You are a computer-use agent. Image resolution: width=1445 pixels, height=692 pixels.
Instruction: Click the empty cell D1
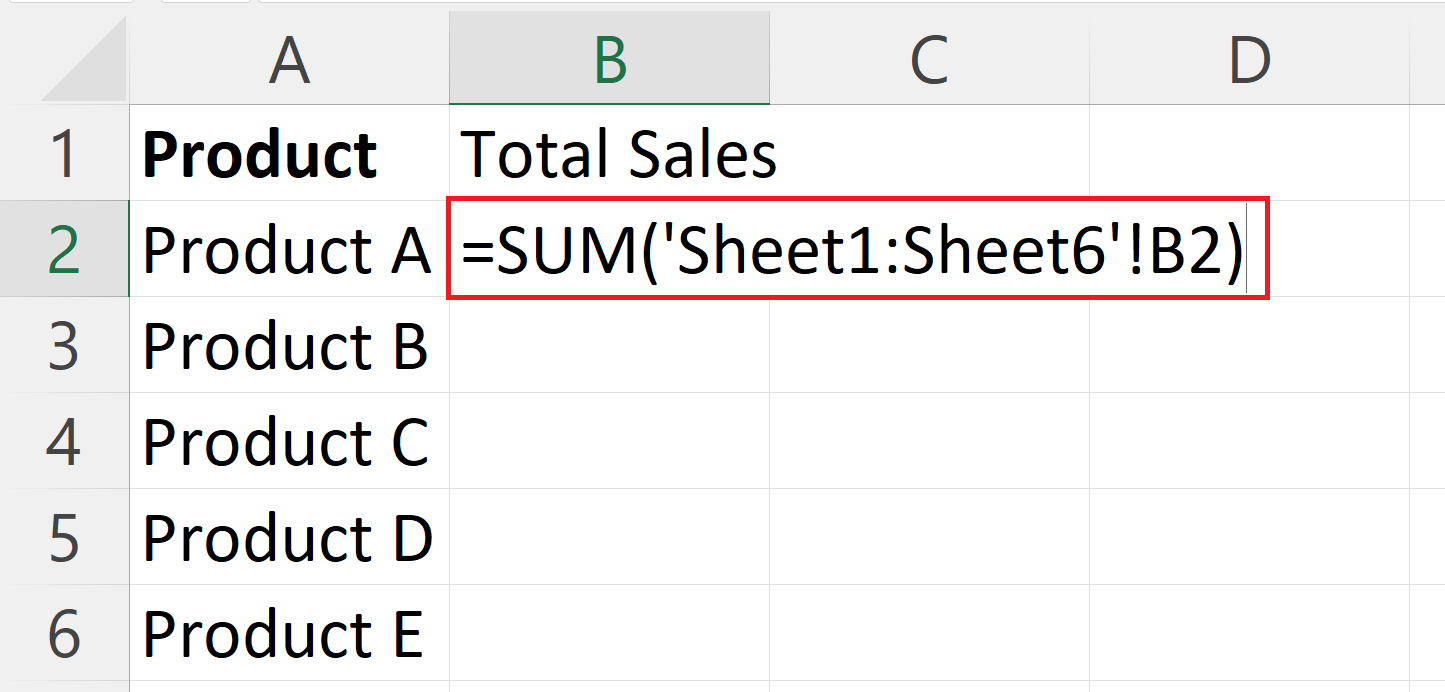[1250, 152]
